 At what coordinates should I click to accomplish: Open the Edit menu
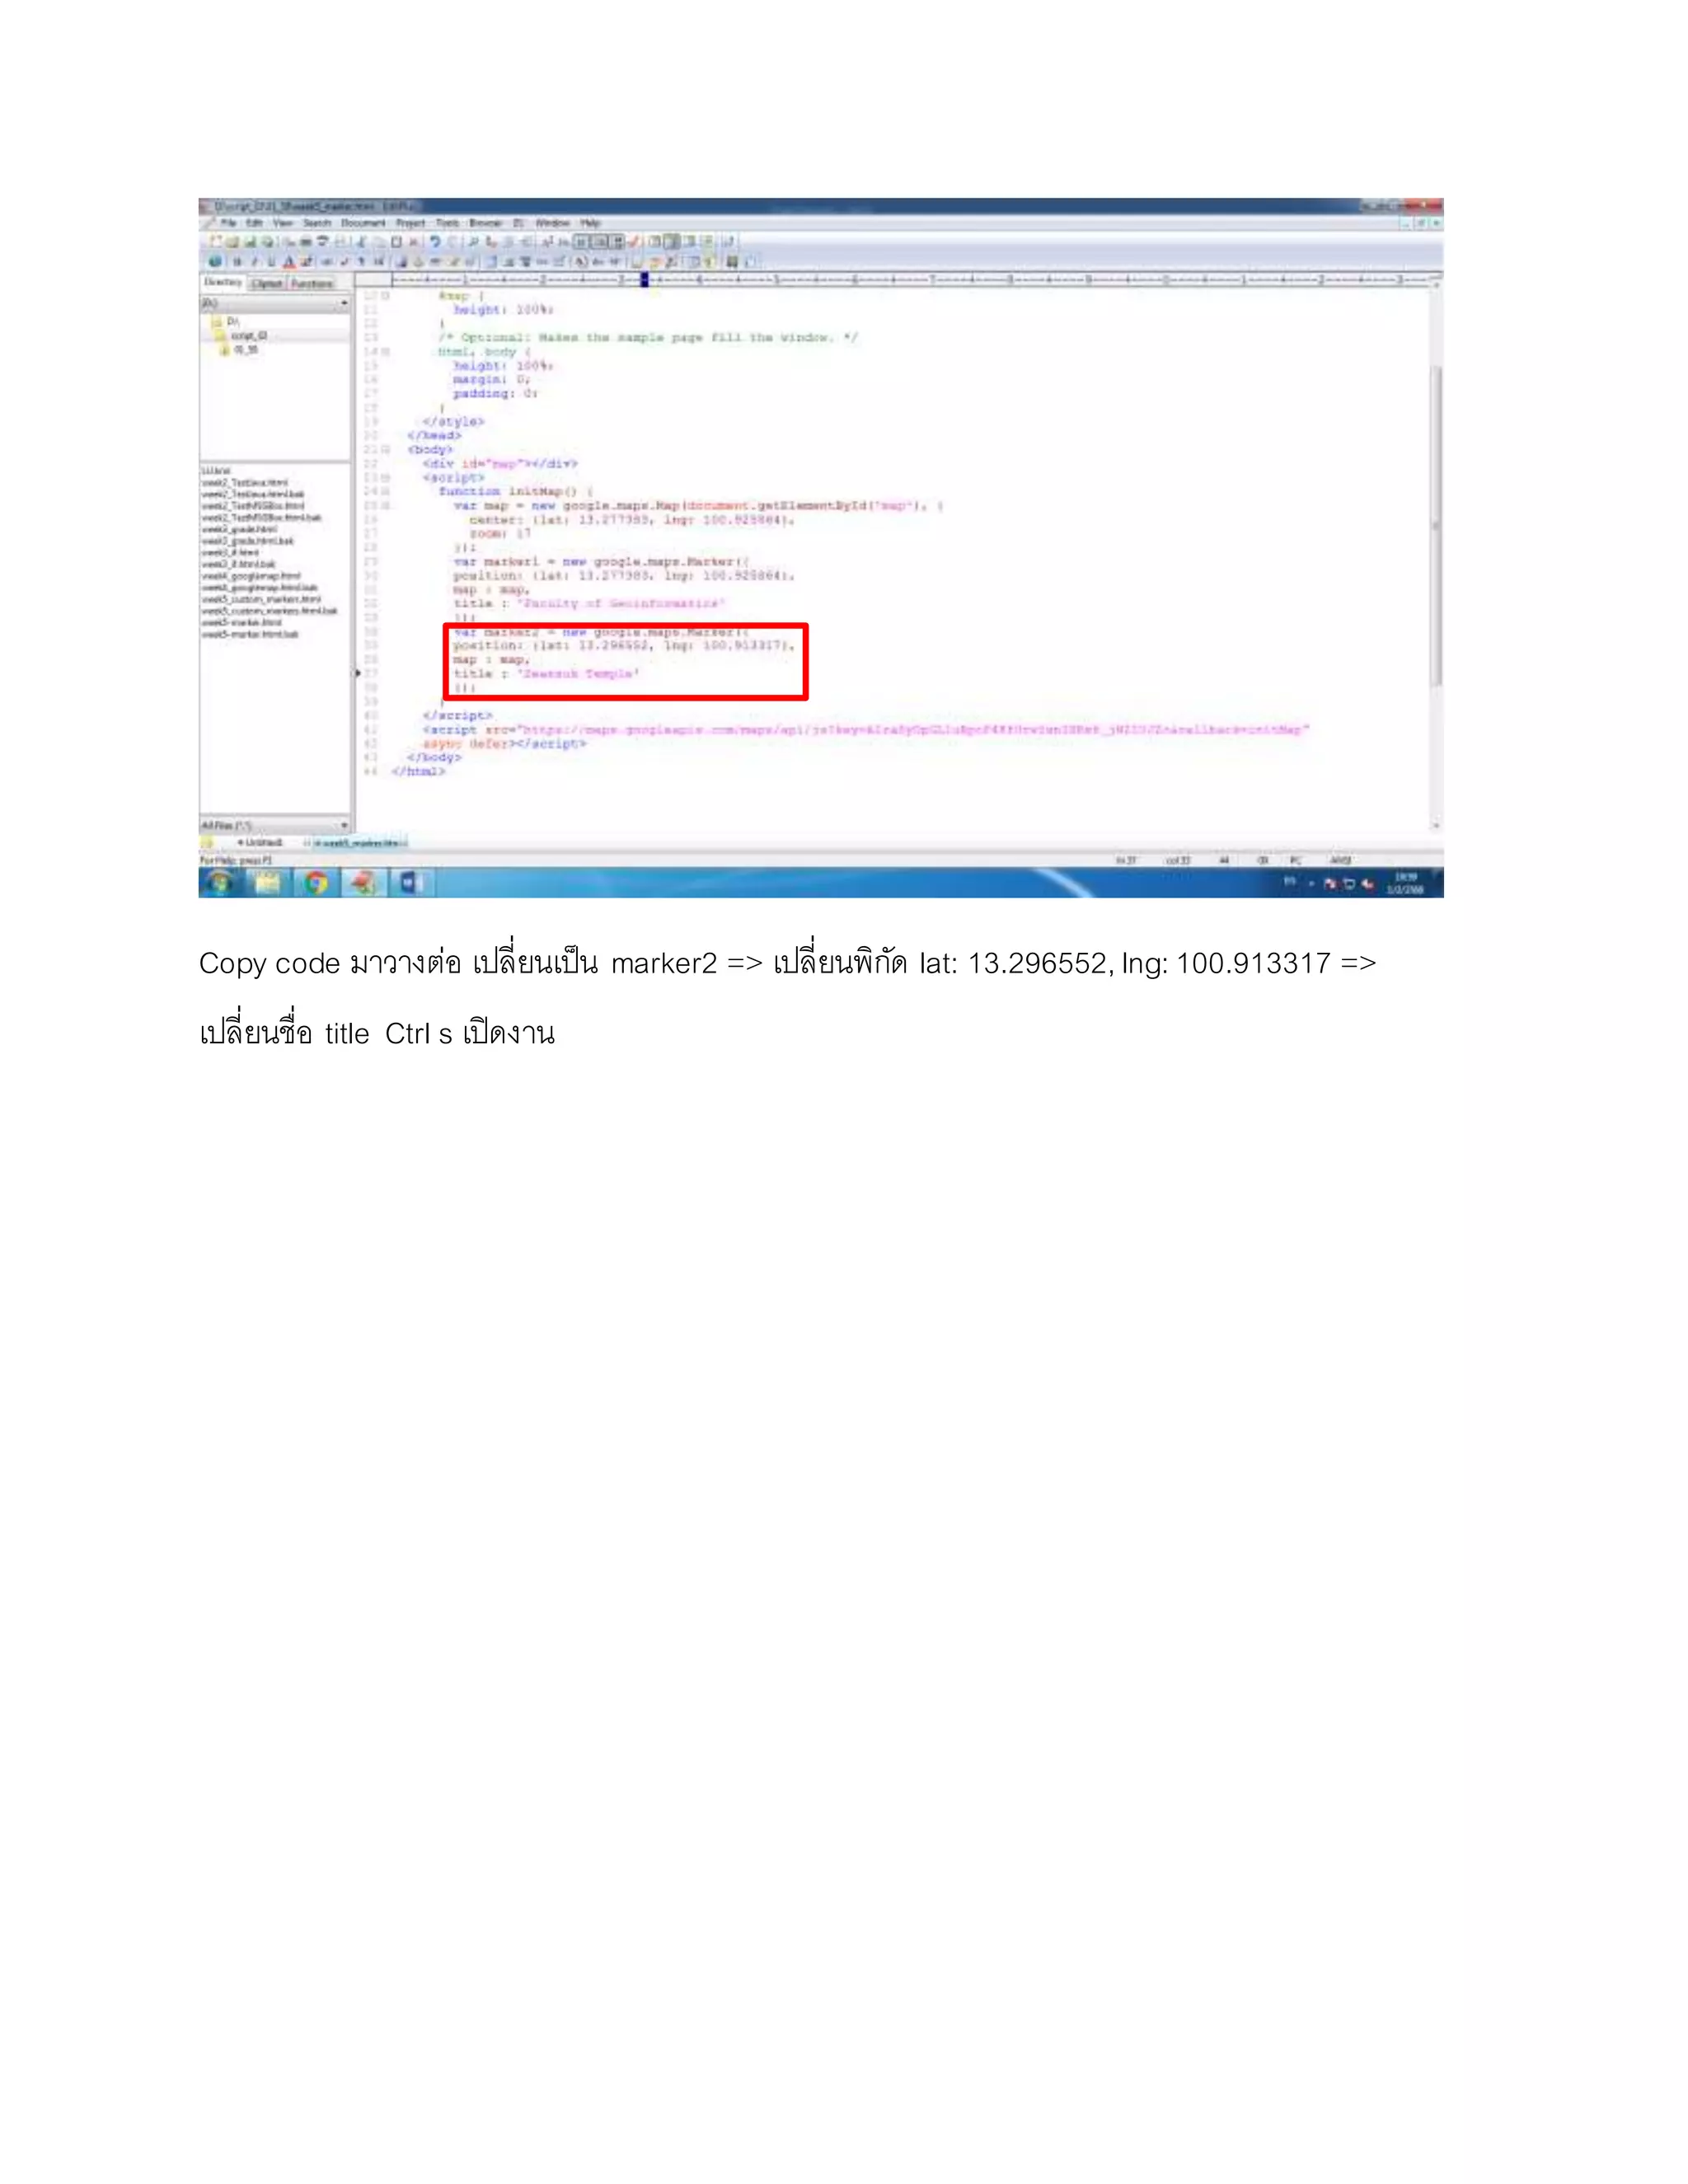click(255, 223)
